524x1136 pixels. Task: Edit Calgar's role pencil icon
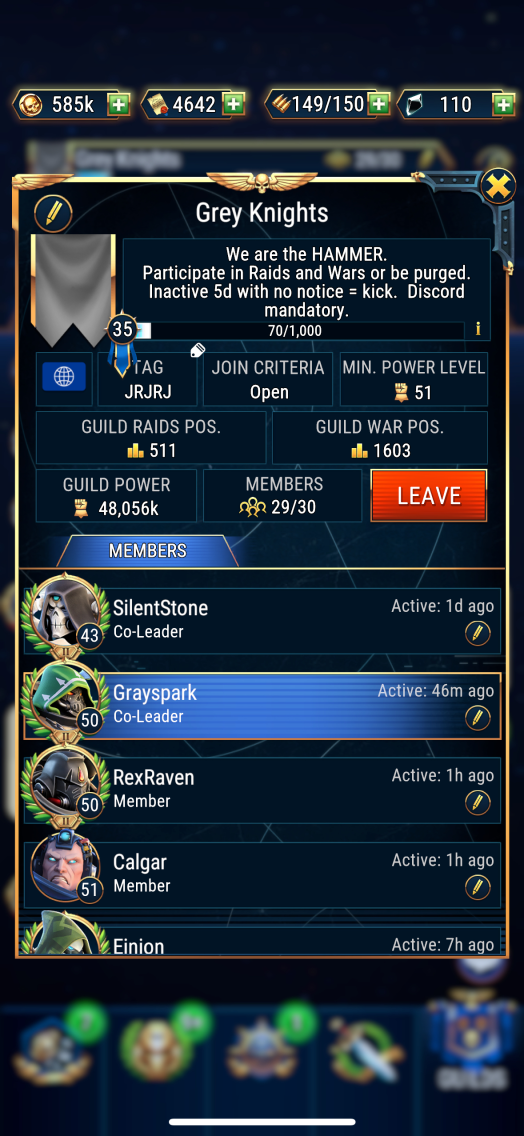coord(477,887)
